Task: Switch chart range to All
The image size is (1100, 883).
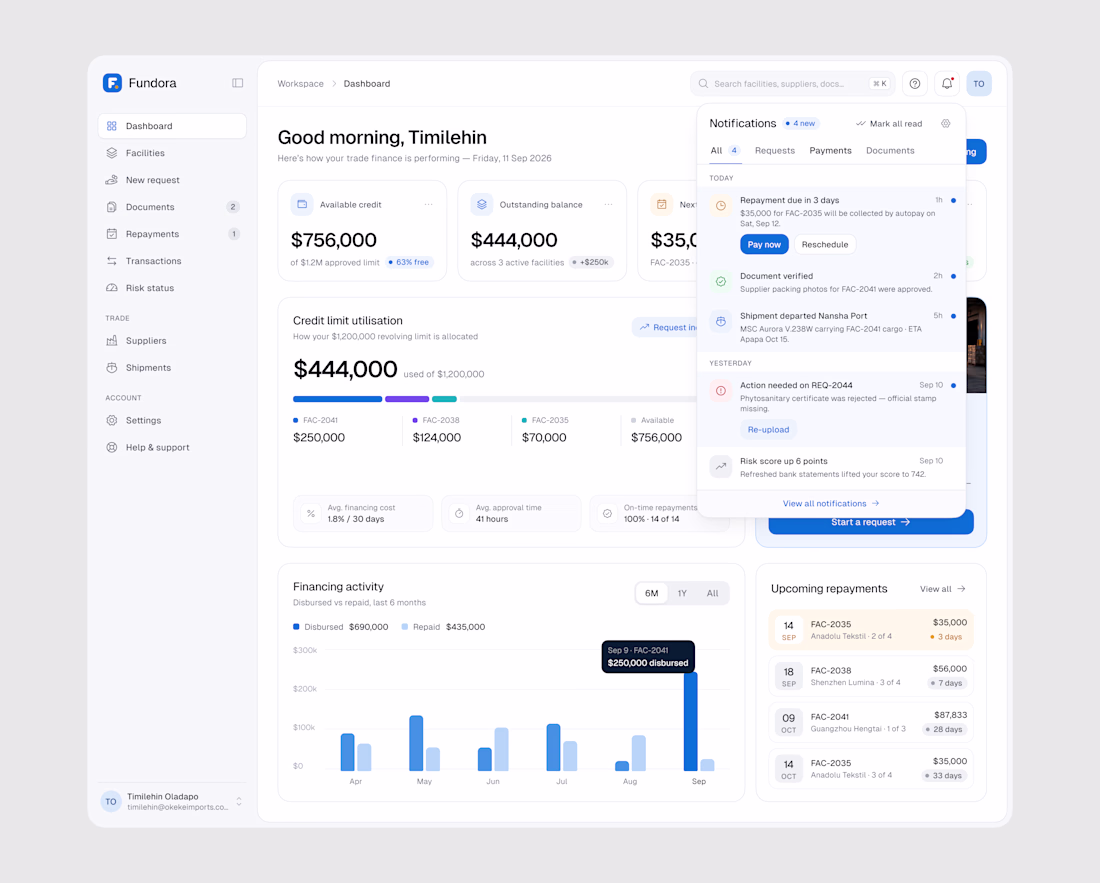Action: [712, 593]
